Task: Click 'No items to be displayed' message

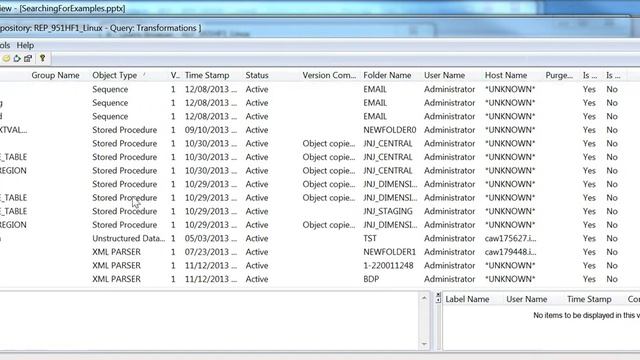Action: pyautogui.click(x=587, y=315)
